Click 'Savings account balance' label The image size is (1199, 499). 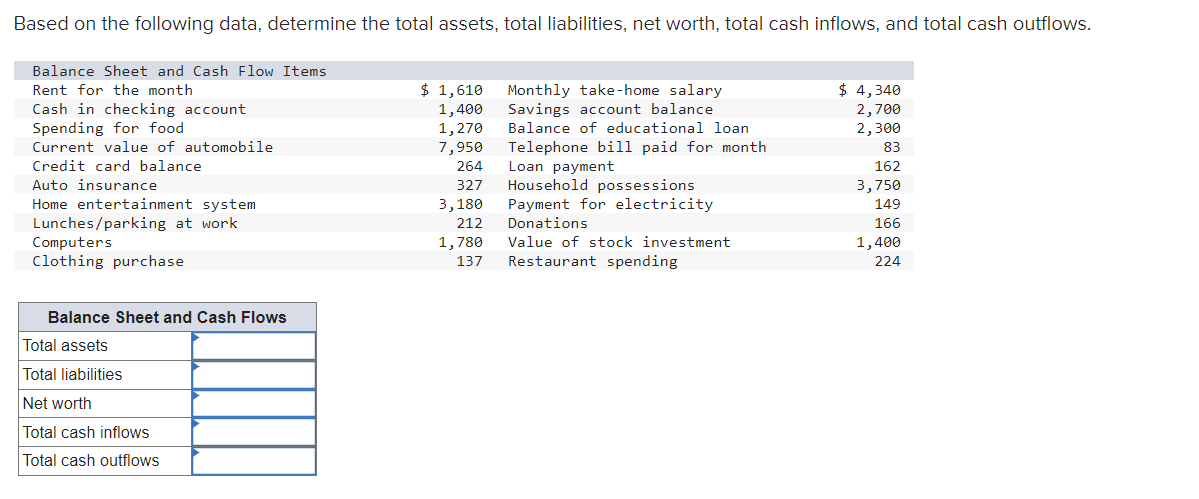coord(610,109)
